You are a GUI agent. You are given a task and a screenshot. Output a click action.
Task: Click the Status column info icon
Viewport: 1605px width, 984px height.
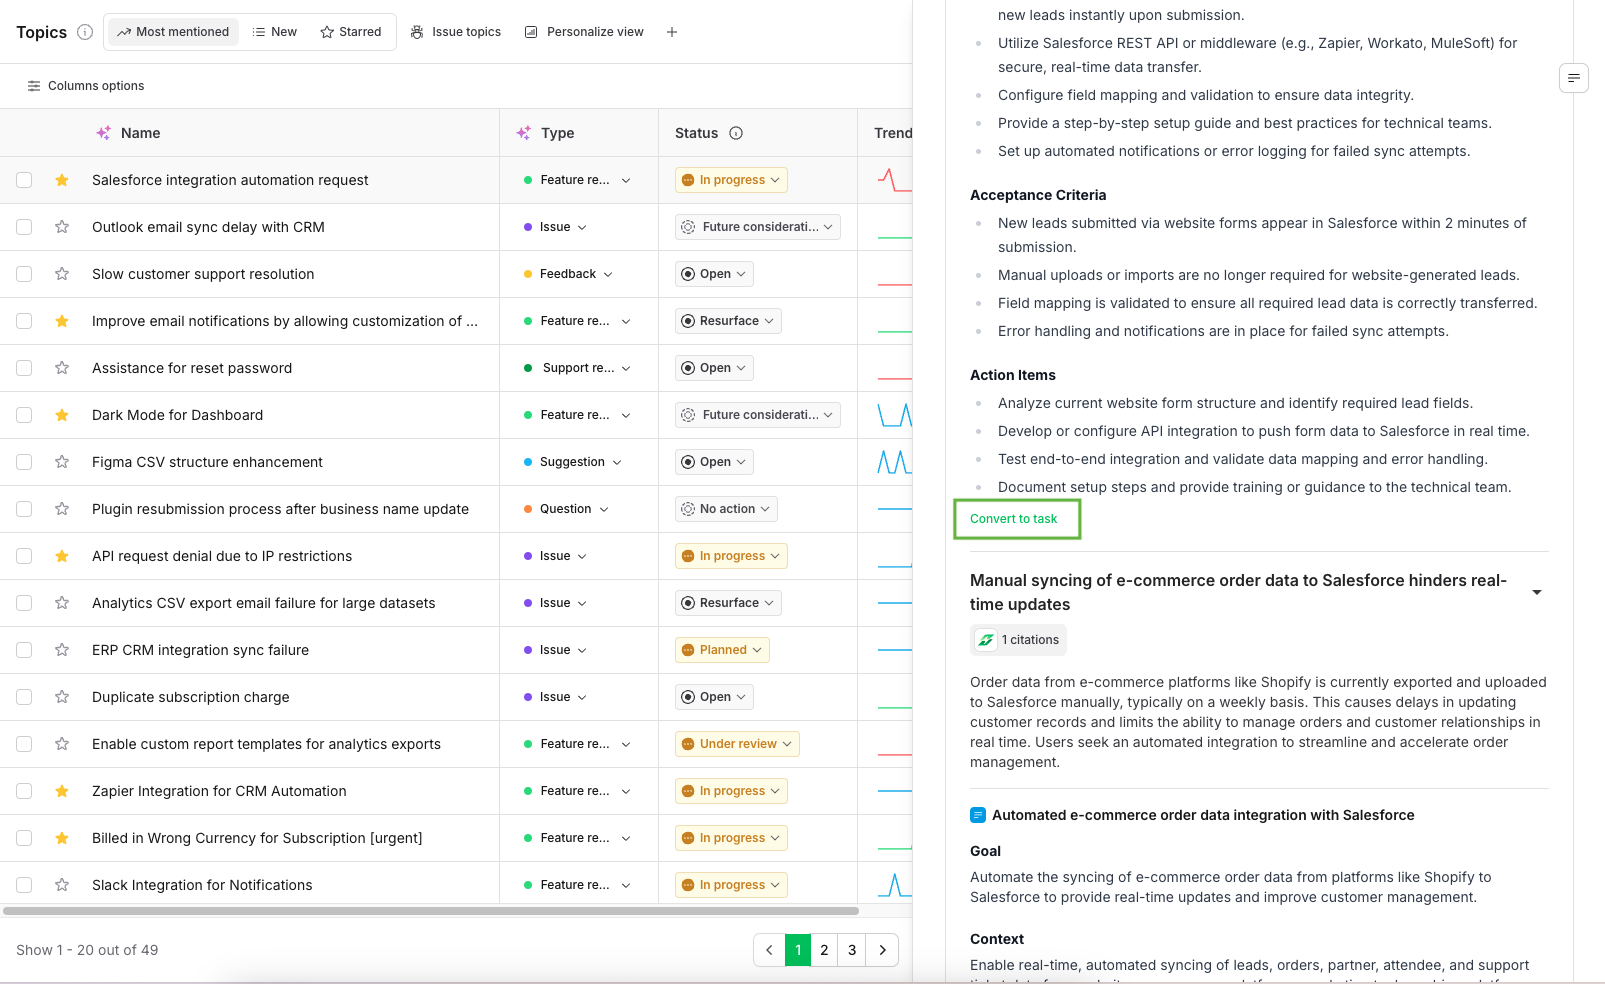click(736, 133)
